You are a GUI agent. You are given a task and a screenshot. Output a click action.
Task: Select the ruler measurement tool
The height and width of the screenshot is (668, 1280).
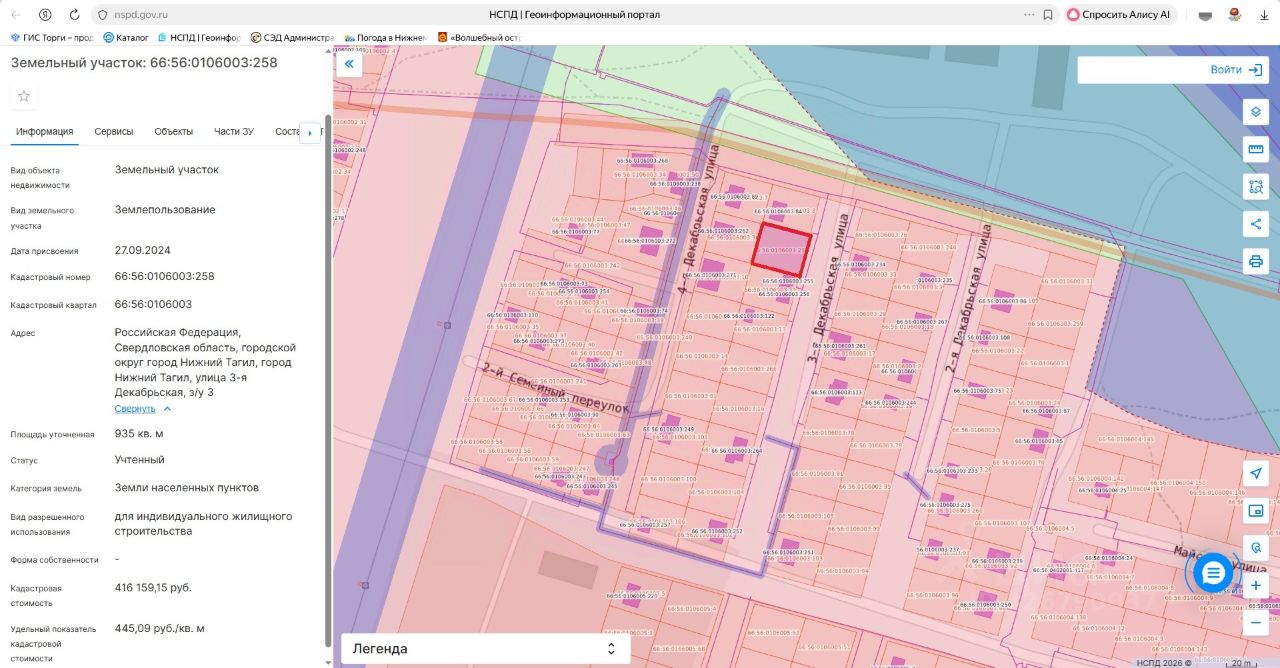click(1255, 149)
